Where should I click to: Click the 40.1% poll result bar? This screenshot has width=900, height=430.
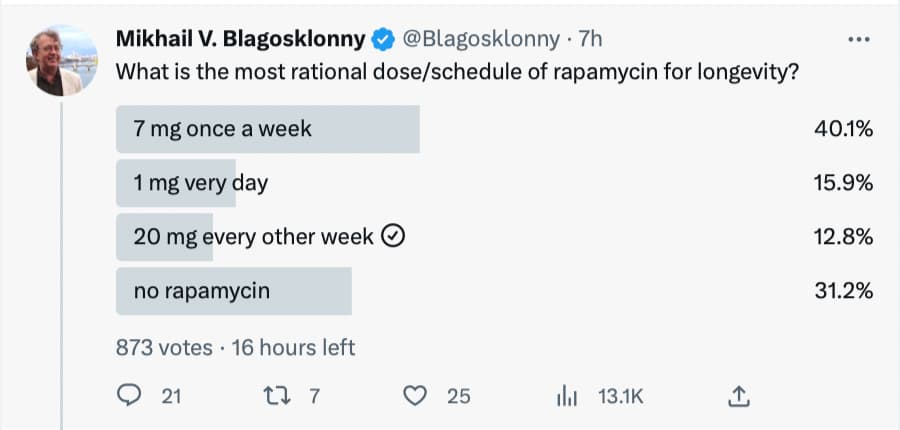pos(267,129)
